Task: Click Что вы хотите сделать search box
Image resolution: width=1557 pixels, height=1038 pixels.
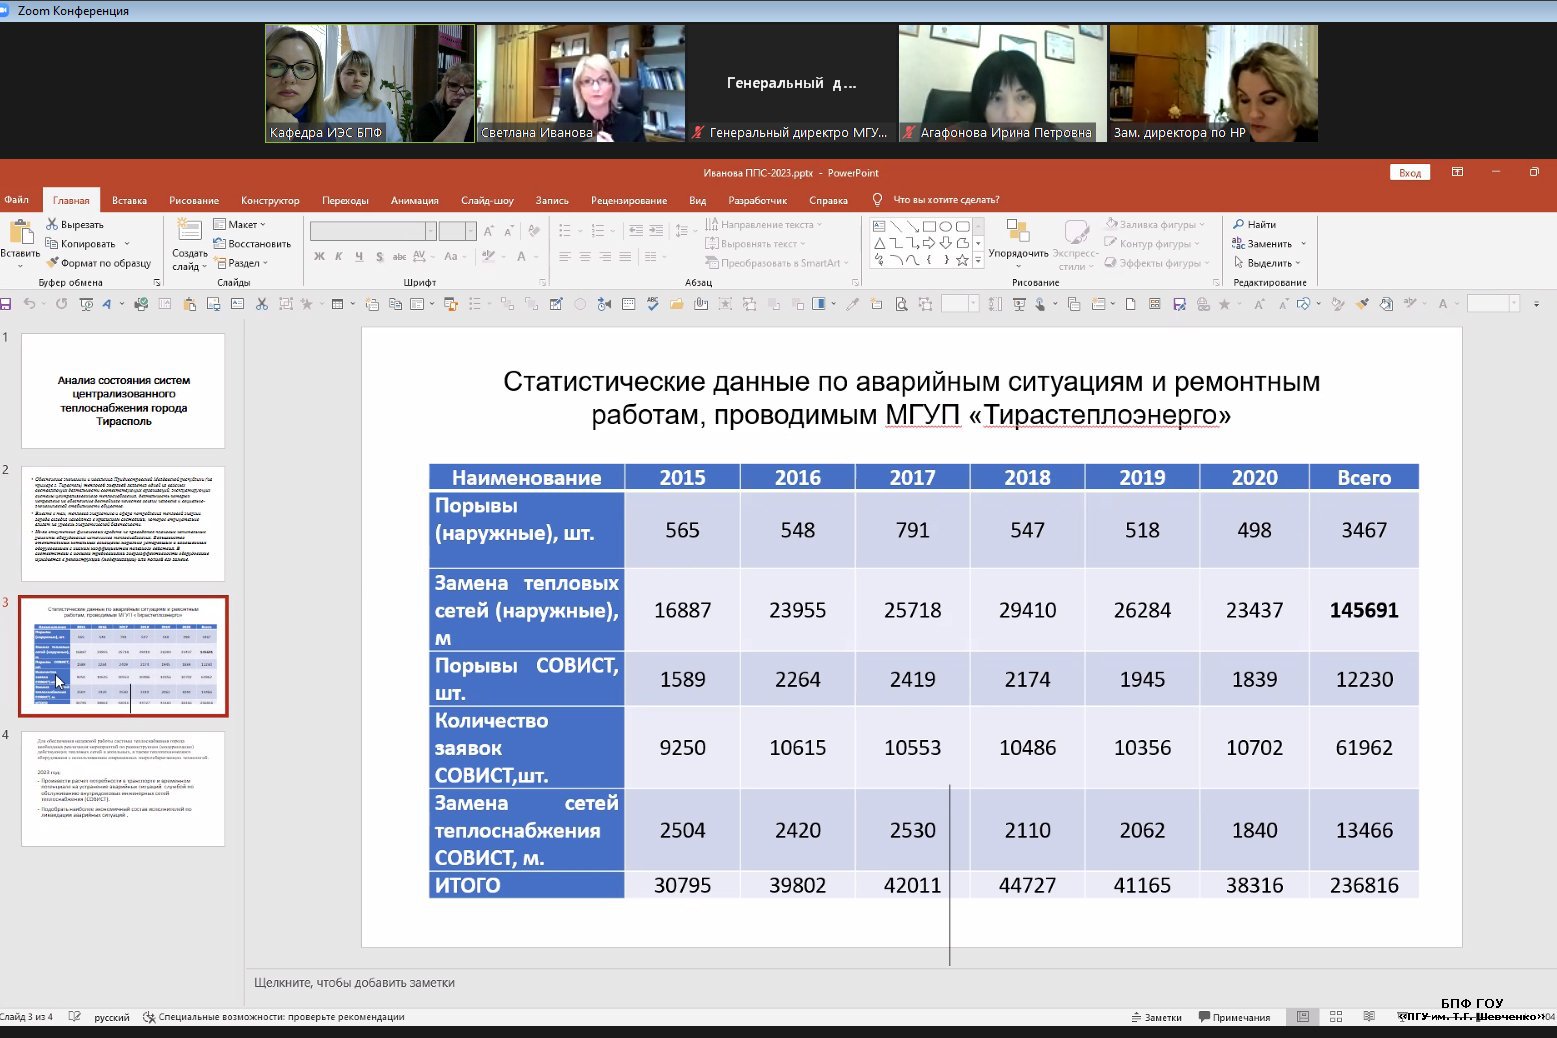Action: pos(946,200)
